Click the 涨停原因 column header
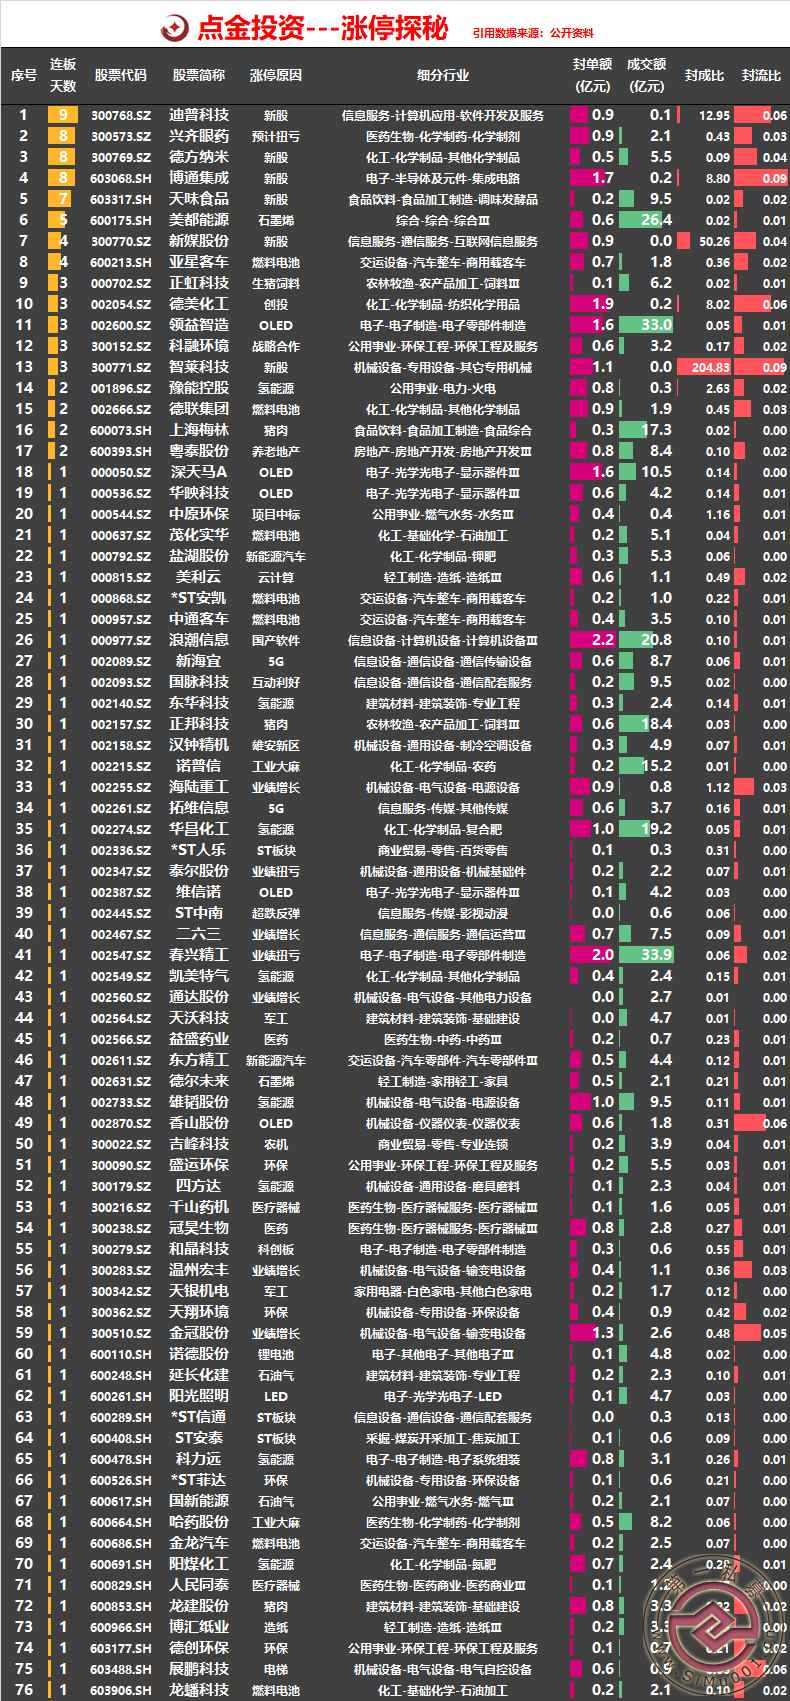The width and height of the screenshot is (790, 1701). point(276,76)
